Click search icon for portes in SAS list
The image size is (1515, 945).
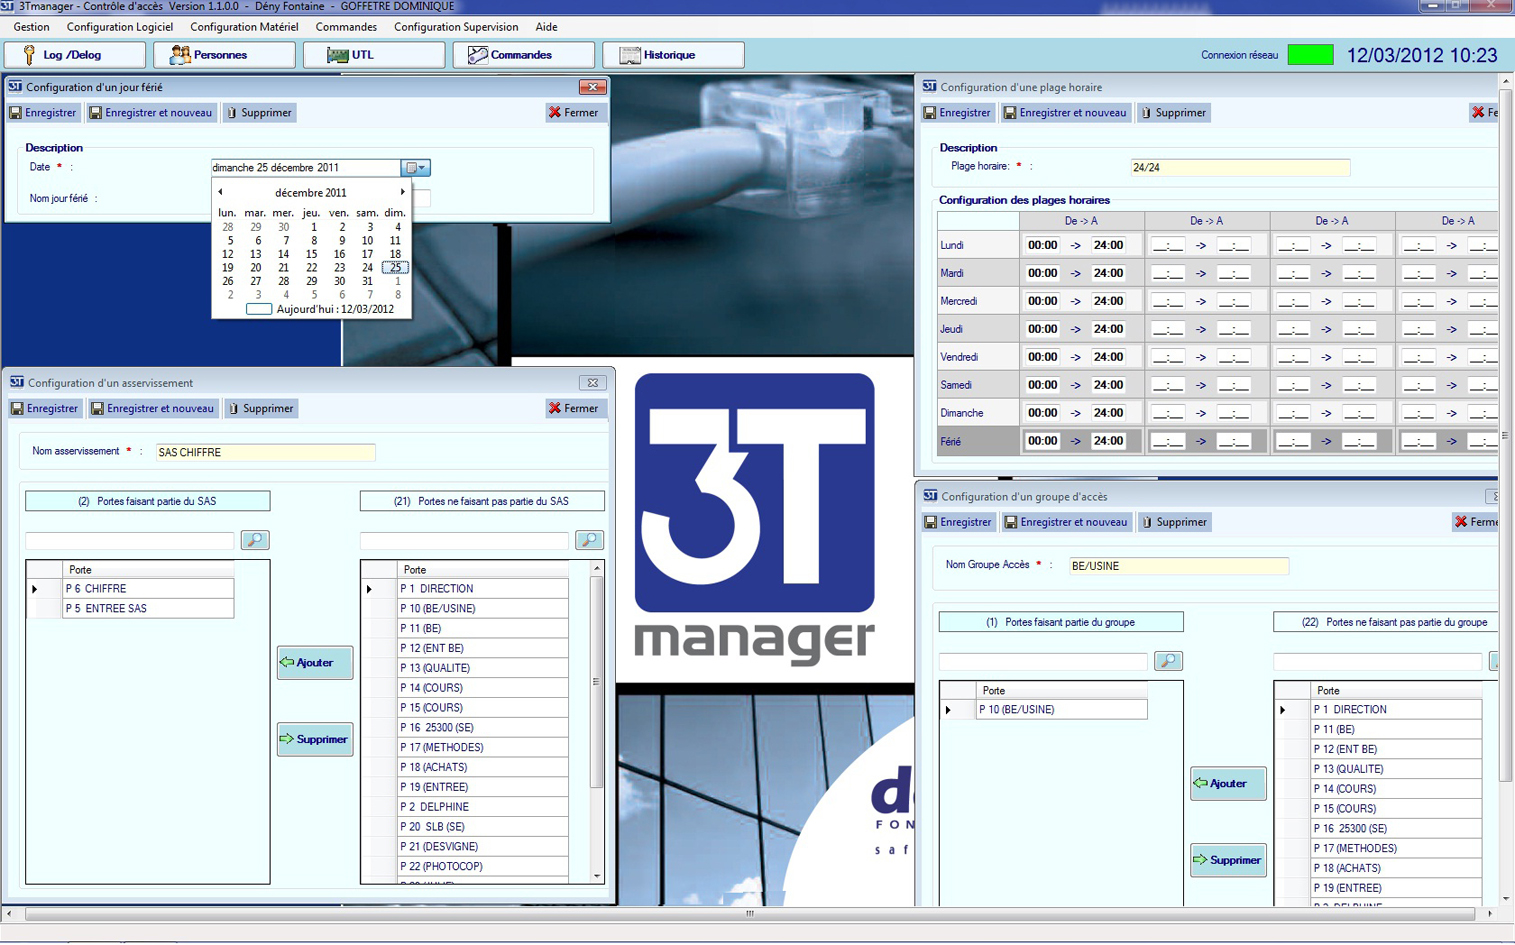point(255,540)
